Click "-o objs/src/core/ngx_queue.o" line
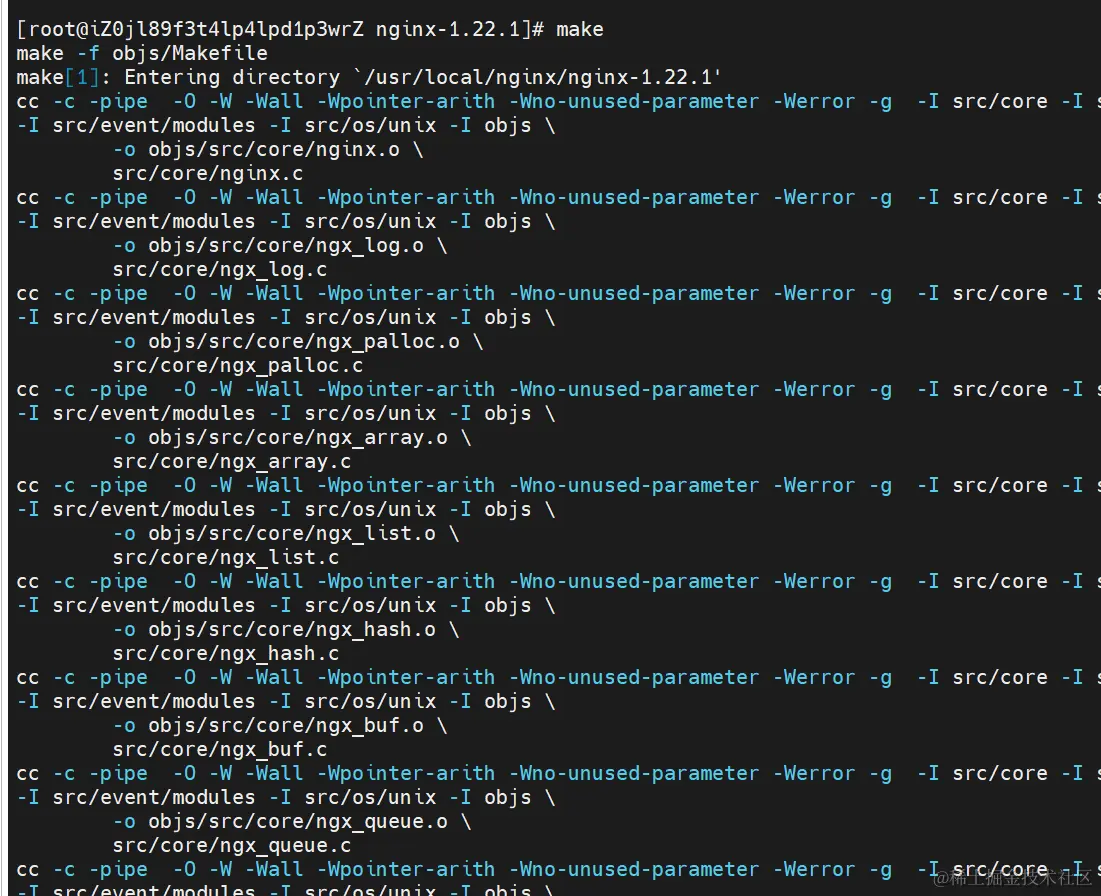1101x896 pixels. pyautogui.click(x=292, y=822)
